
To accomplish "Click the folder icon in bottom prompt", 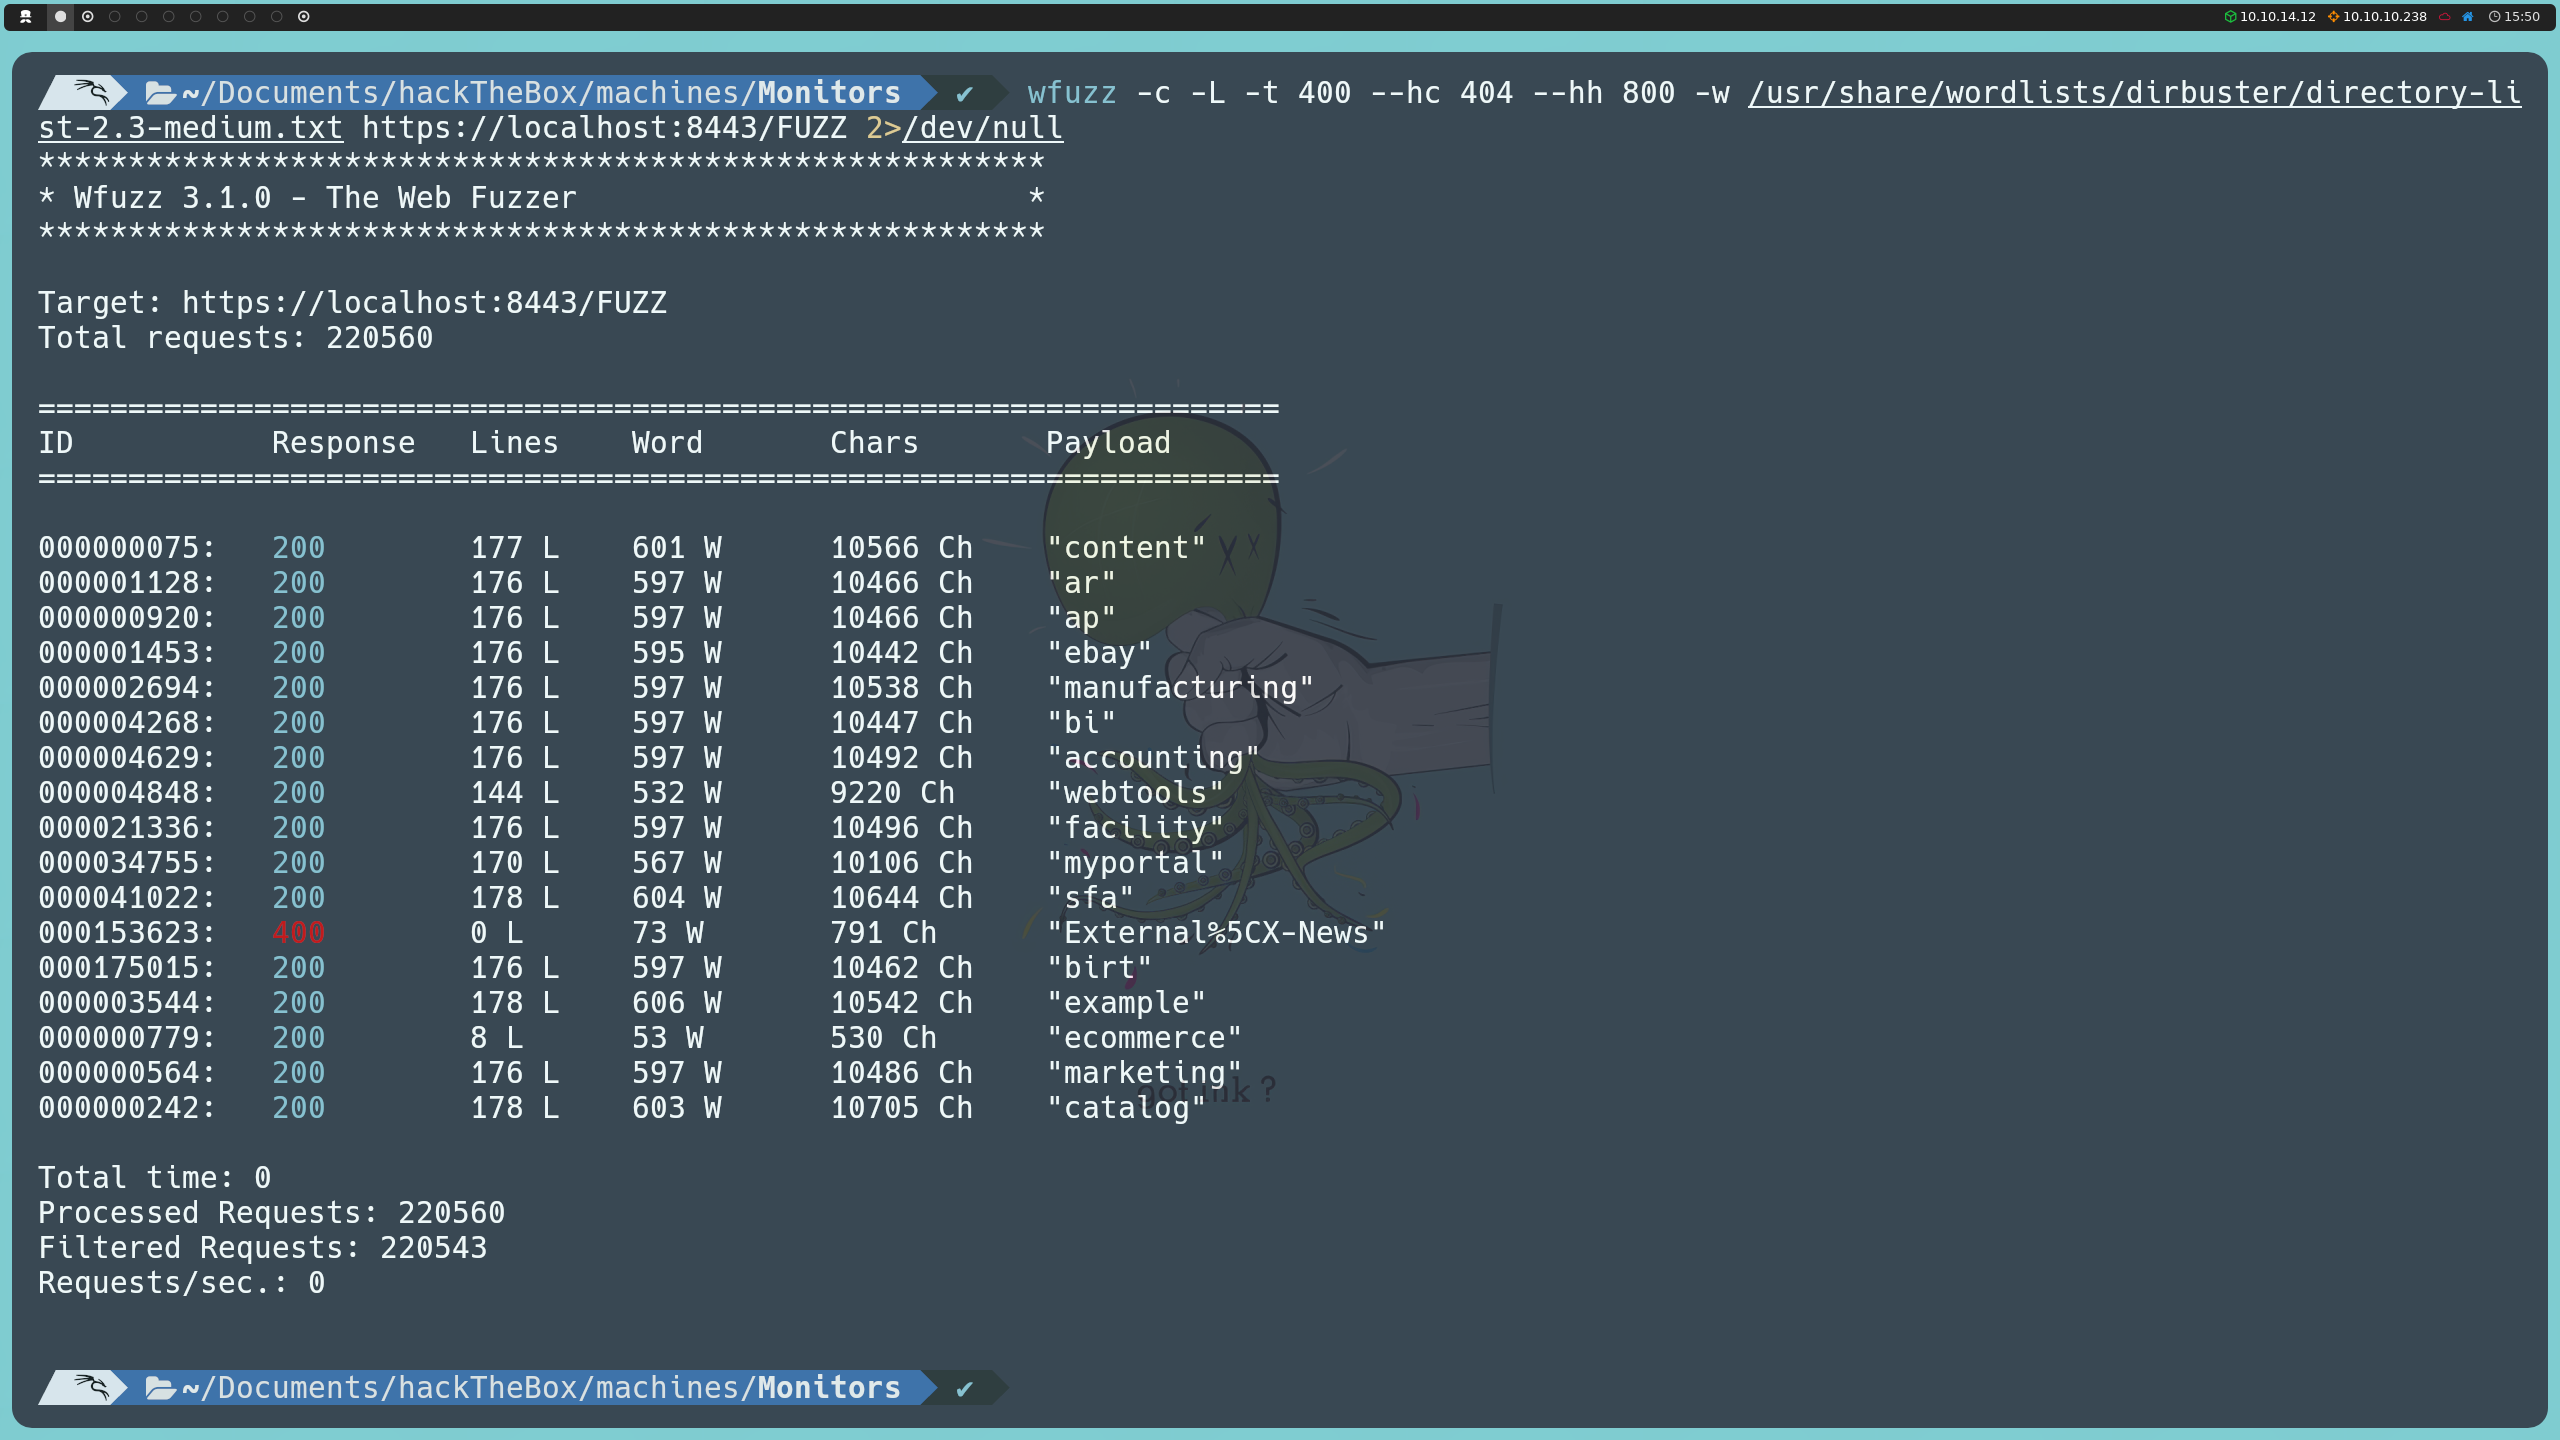I will (160, 1388).
